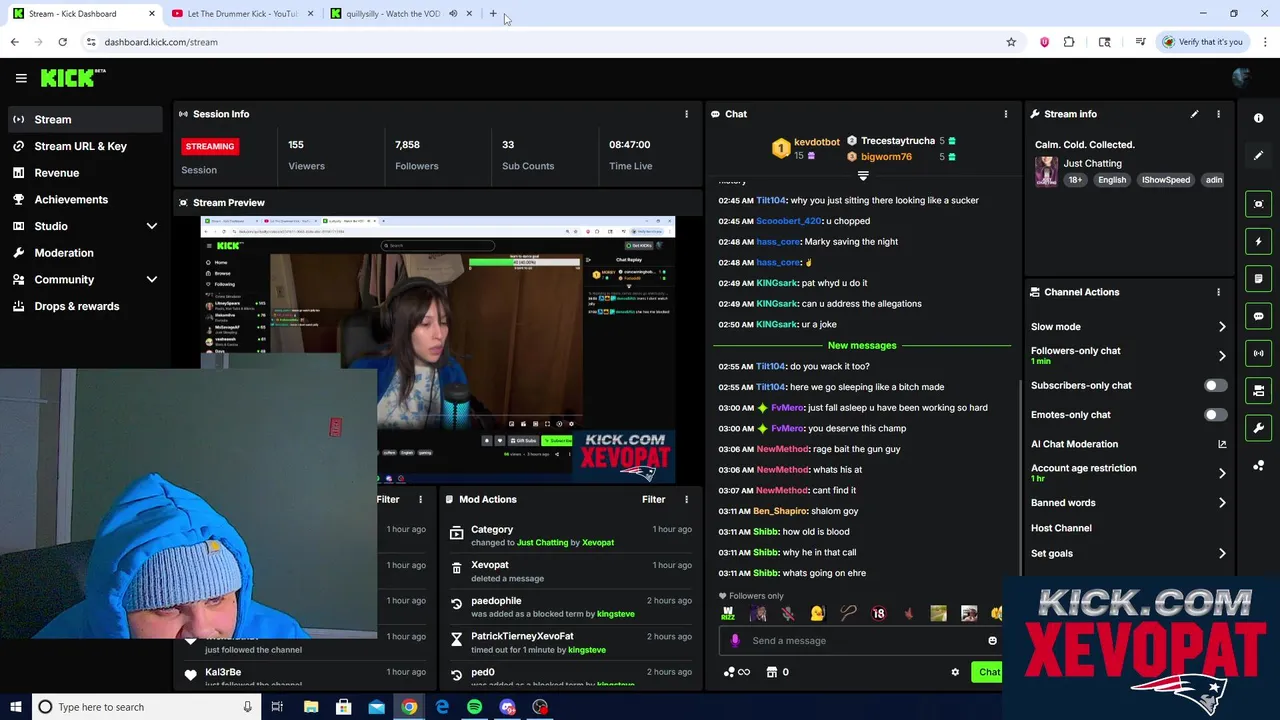Click the stream preview icon in right rail
This screenshot has height=720, width=1280.
coord(1258,204)
